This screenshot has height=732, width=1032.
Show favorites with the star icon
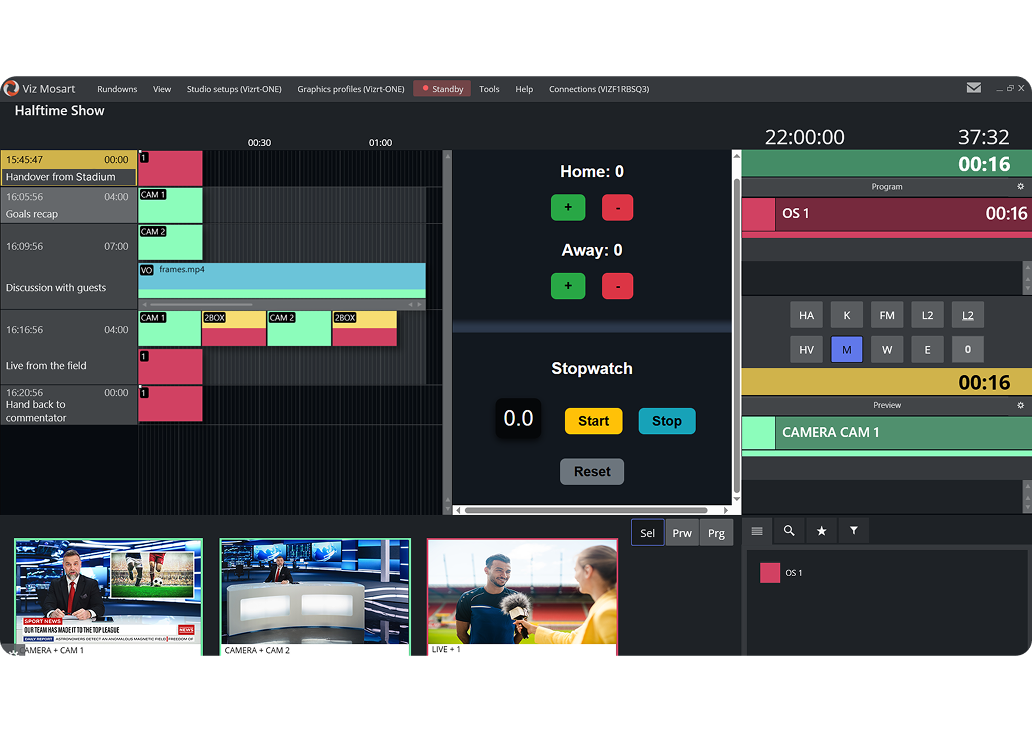coord(821,531)
